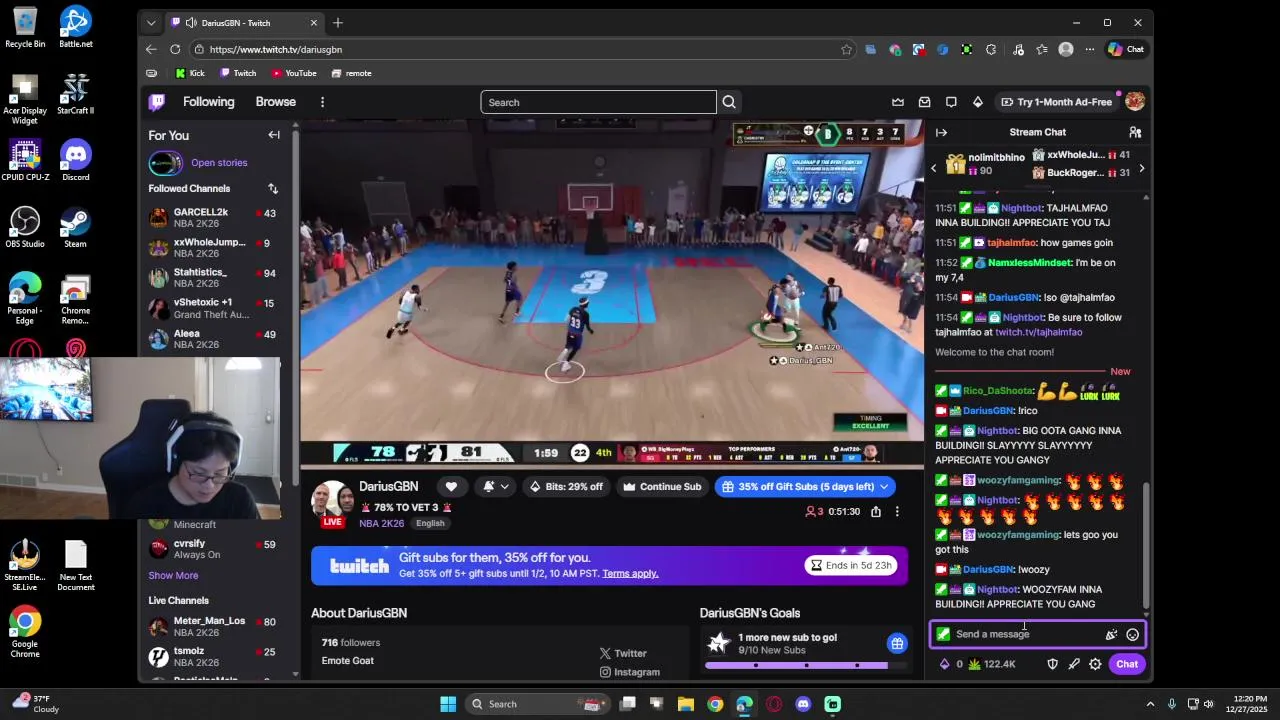Open the Windows Start button
The height and width of the screenshot is (720, 1280).
click(x=448, y=704)
